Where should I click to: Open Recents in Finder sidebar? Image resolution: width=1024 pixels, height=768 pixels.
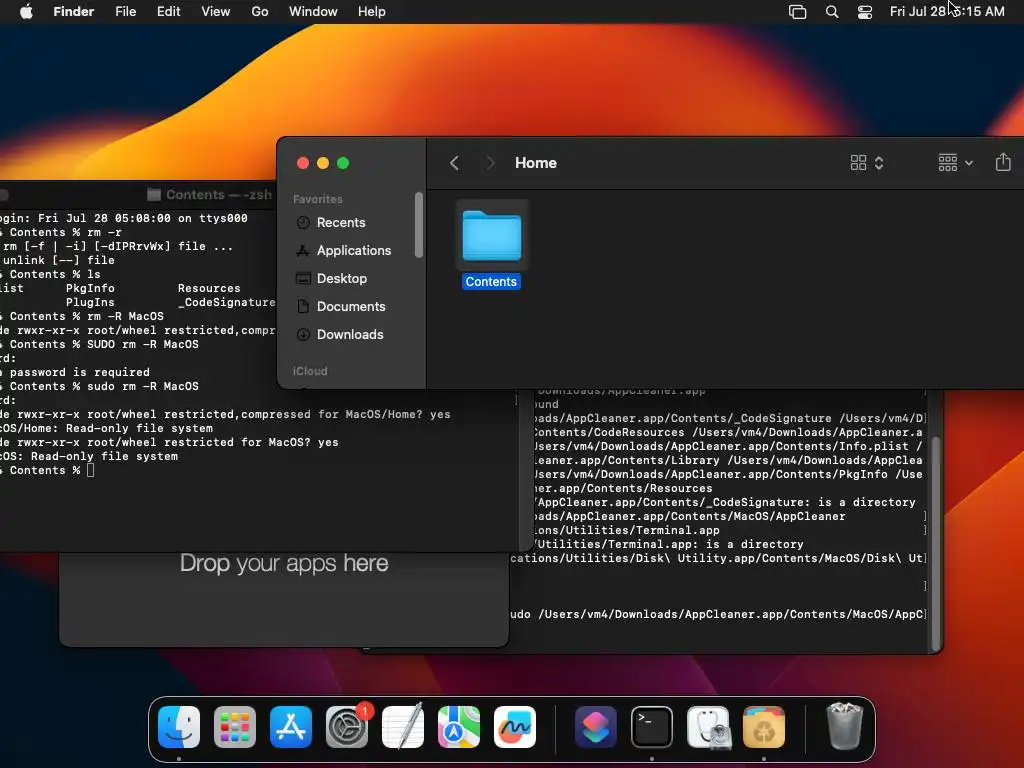(x=341, y=223)
